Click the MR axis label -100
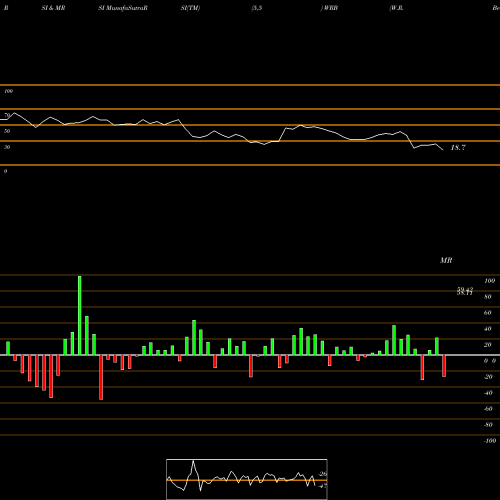Viewport: 500px width, 500px height. tap(490, 441)
